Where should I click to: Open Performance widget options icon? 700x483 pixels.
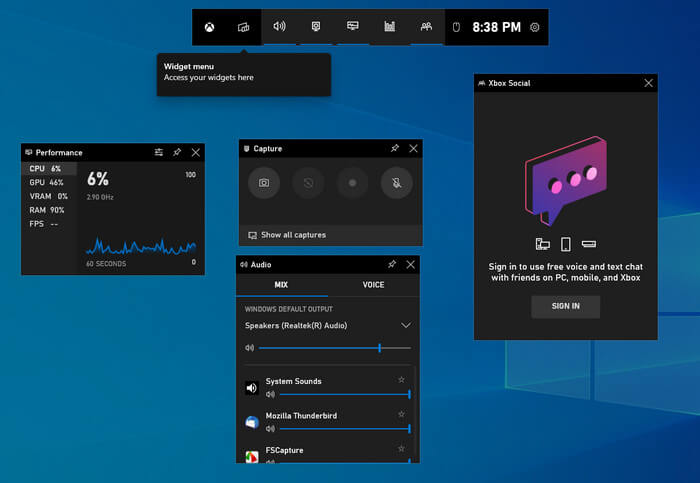(158, 152)
